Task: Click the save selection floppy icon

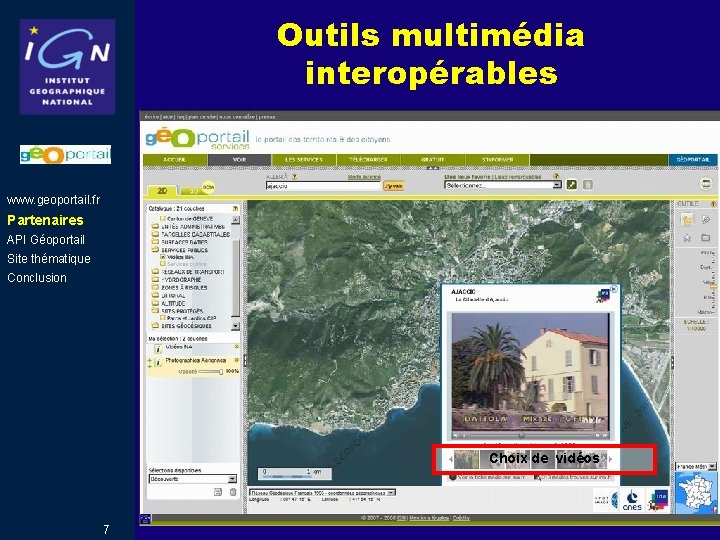Action: 218,492
